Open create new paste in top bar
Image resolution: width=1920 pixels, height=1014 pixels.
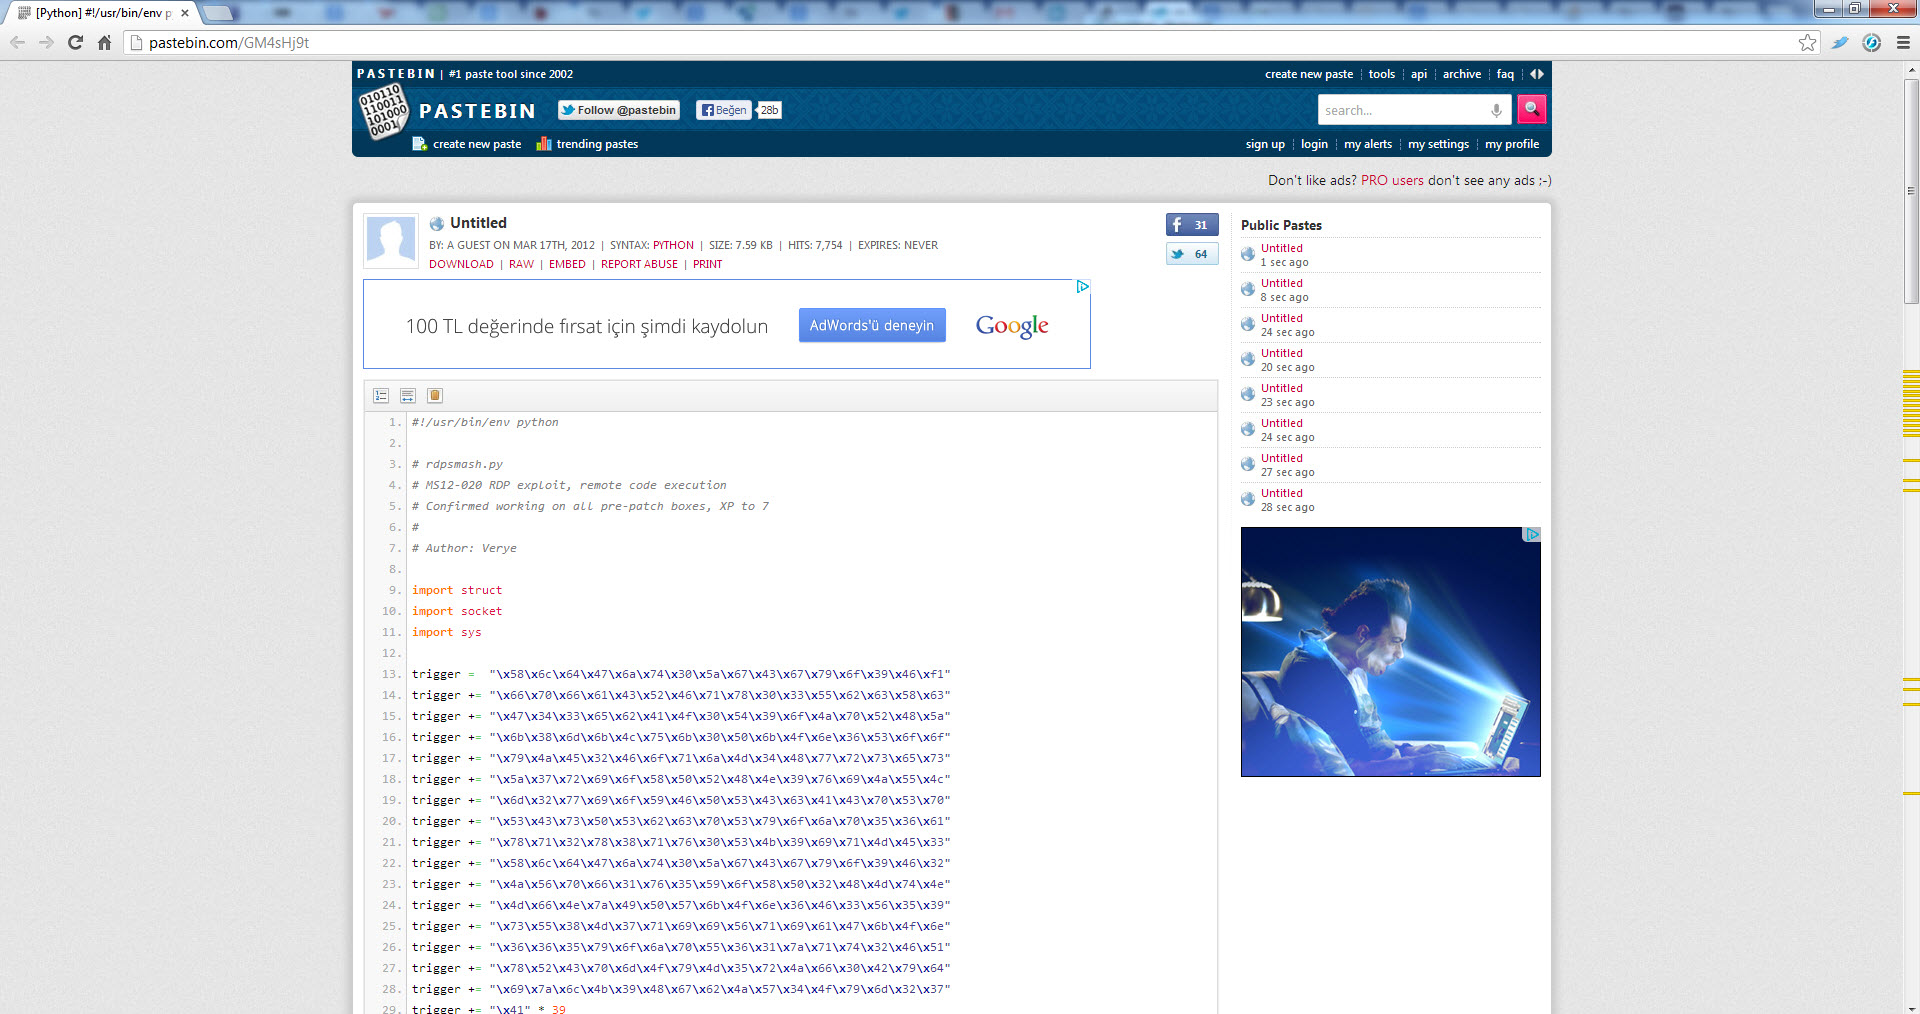pyautogui.click(x=1309, y=74)
